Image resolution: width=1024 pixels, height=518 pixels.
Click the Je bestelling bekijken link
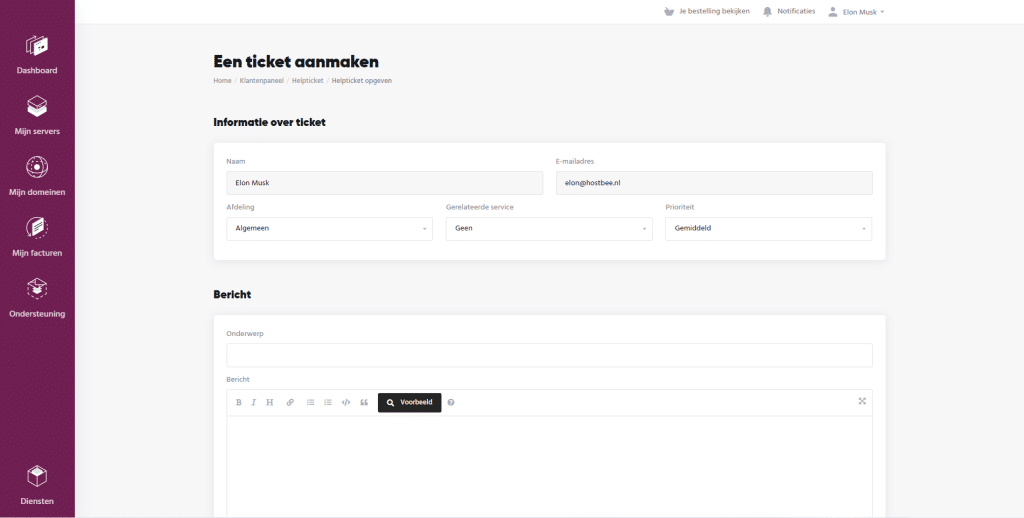click(707, 12)
